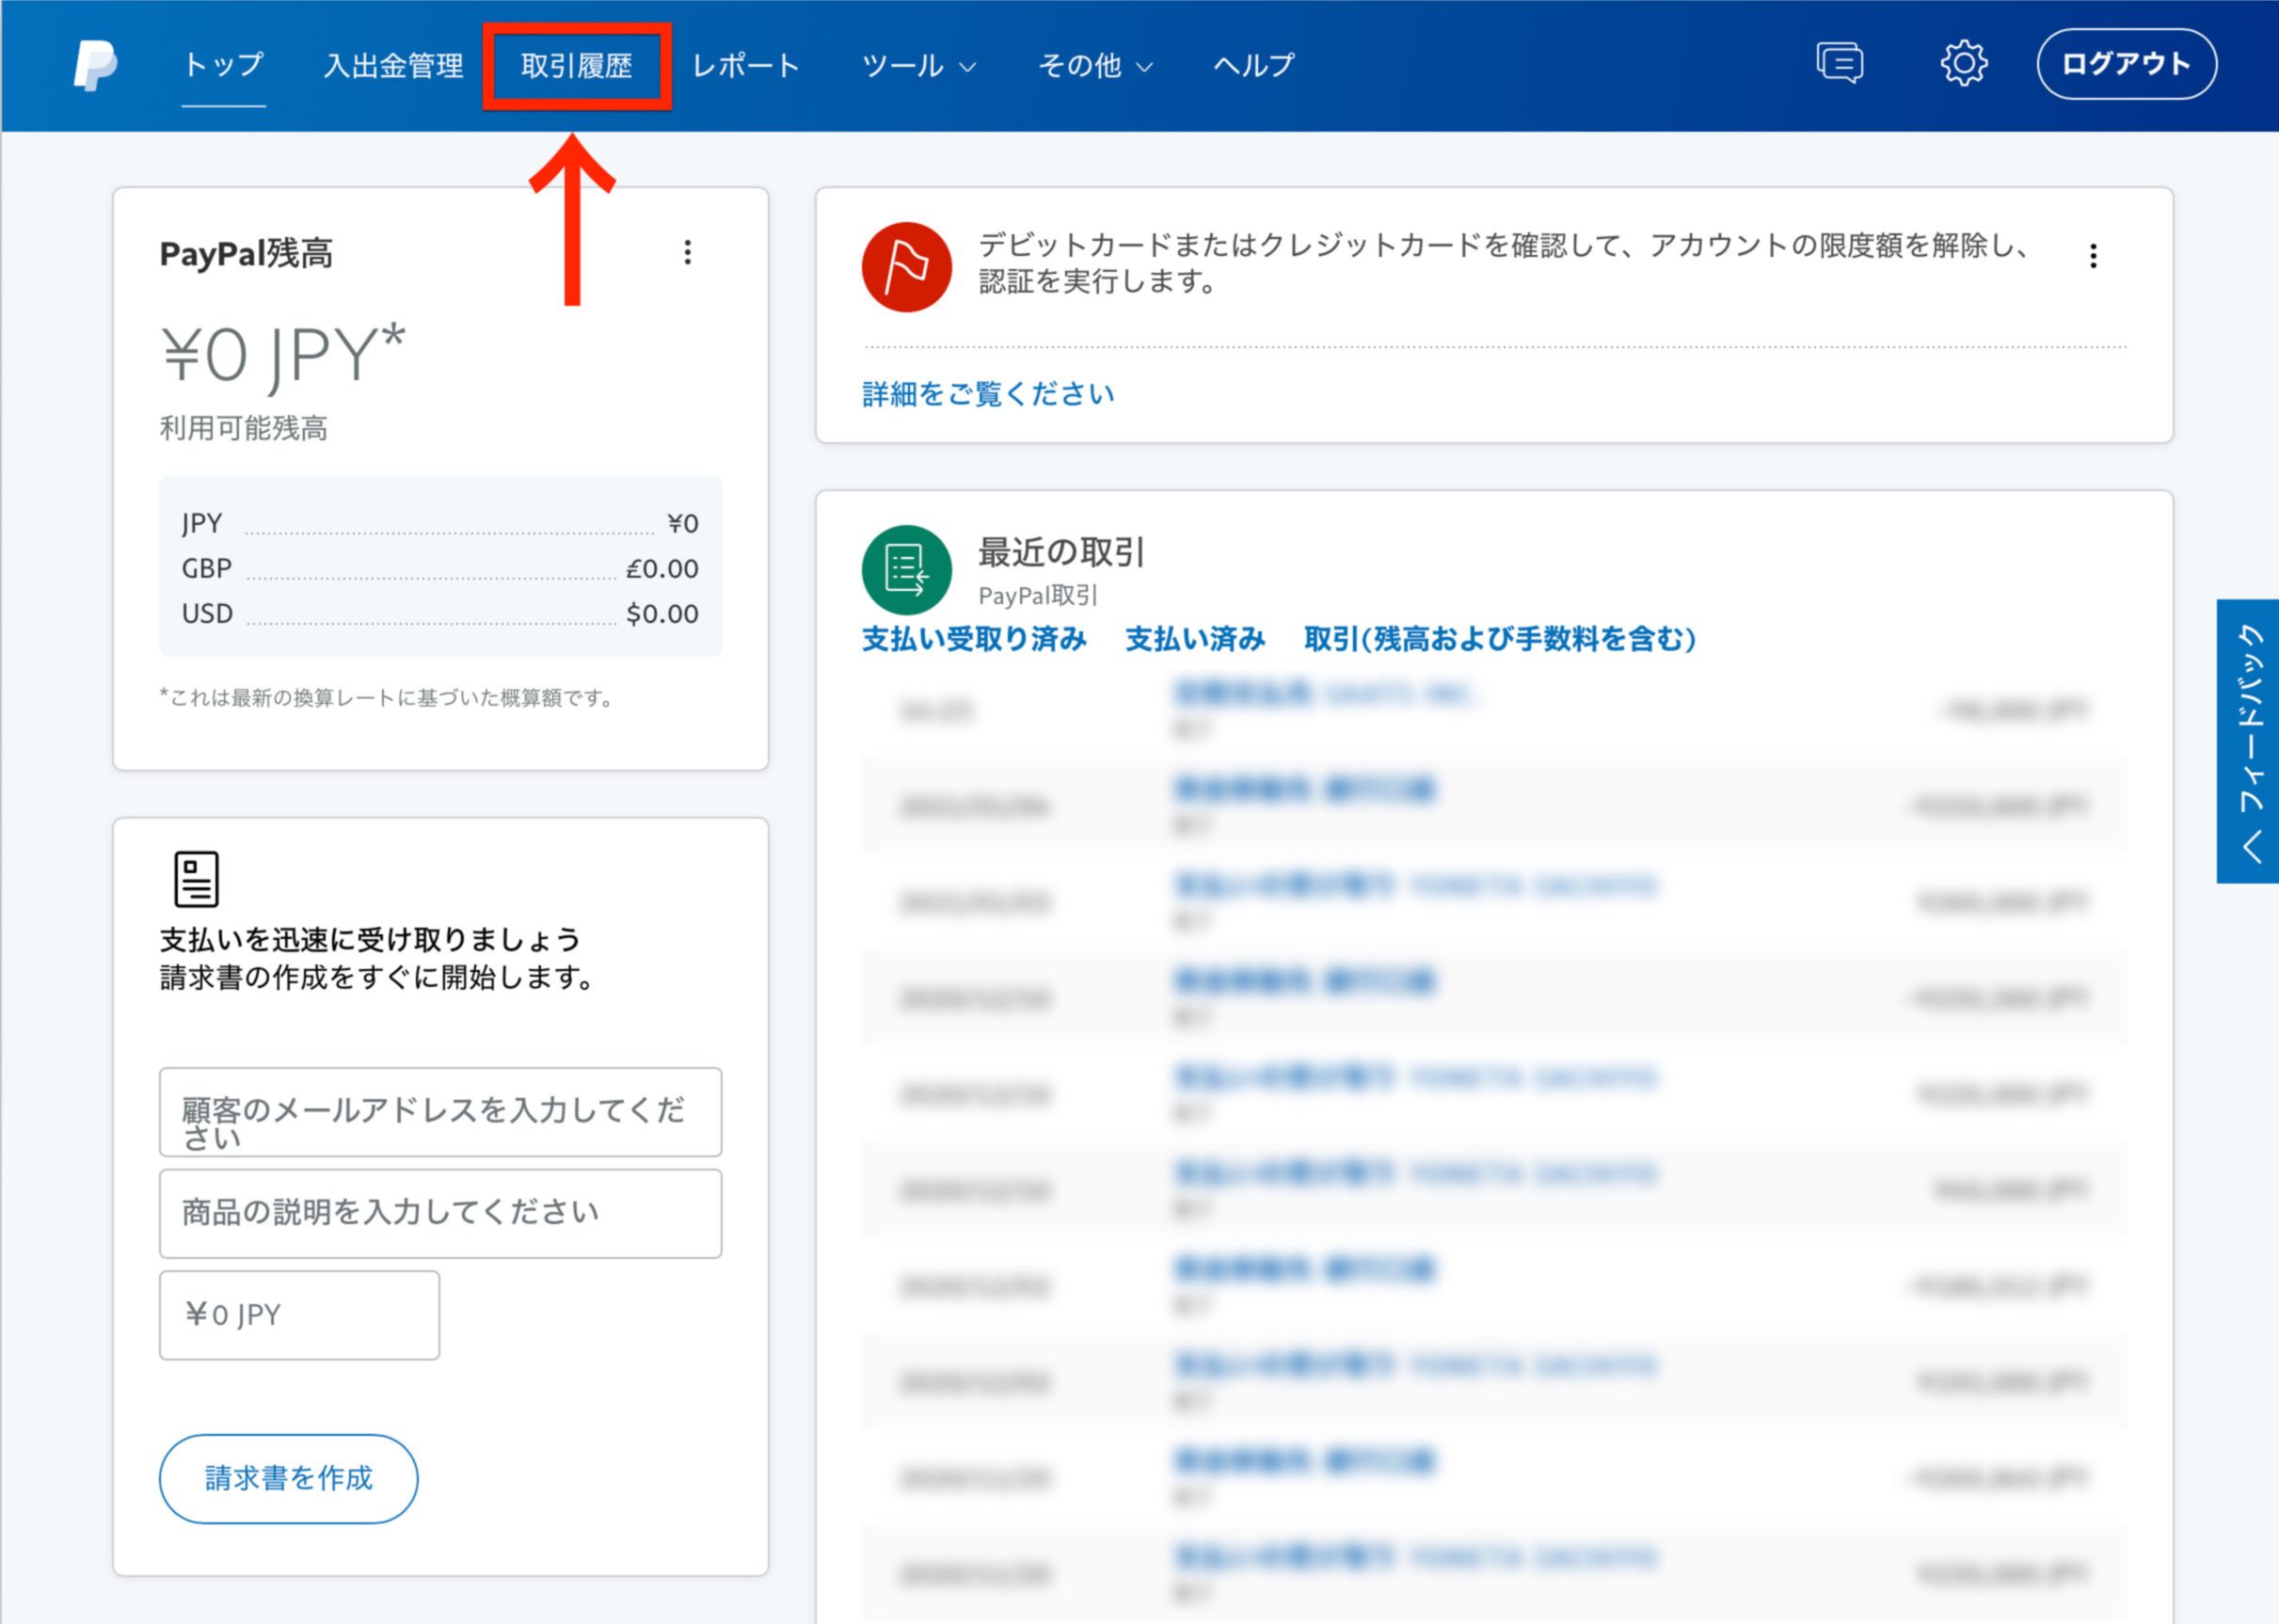The image size is (2279, 1624).
Task: Open the 取引履歴 menu item
Action: click(x=576, y=66)
